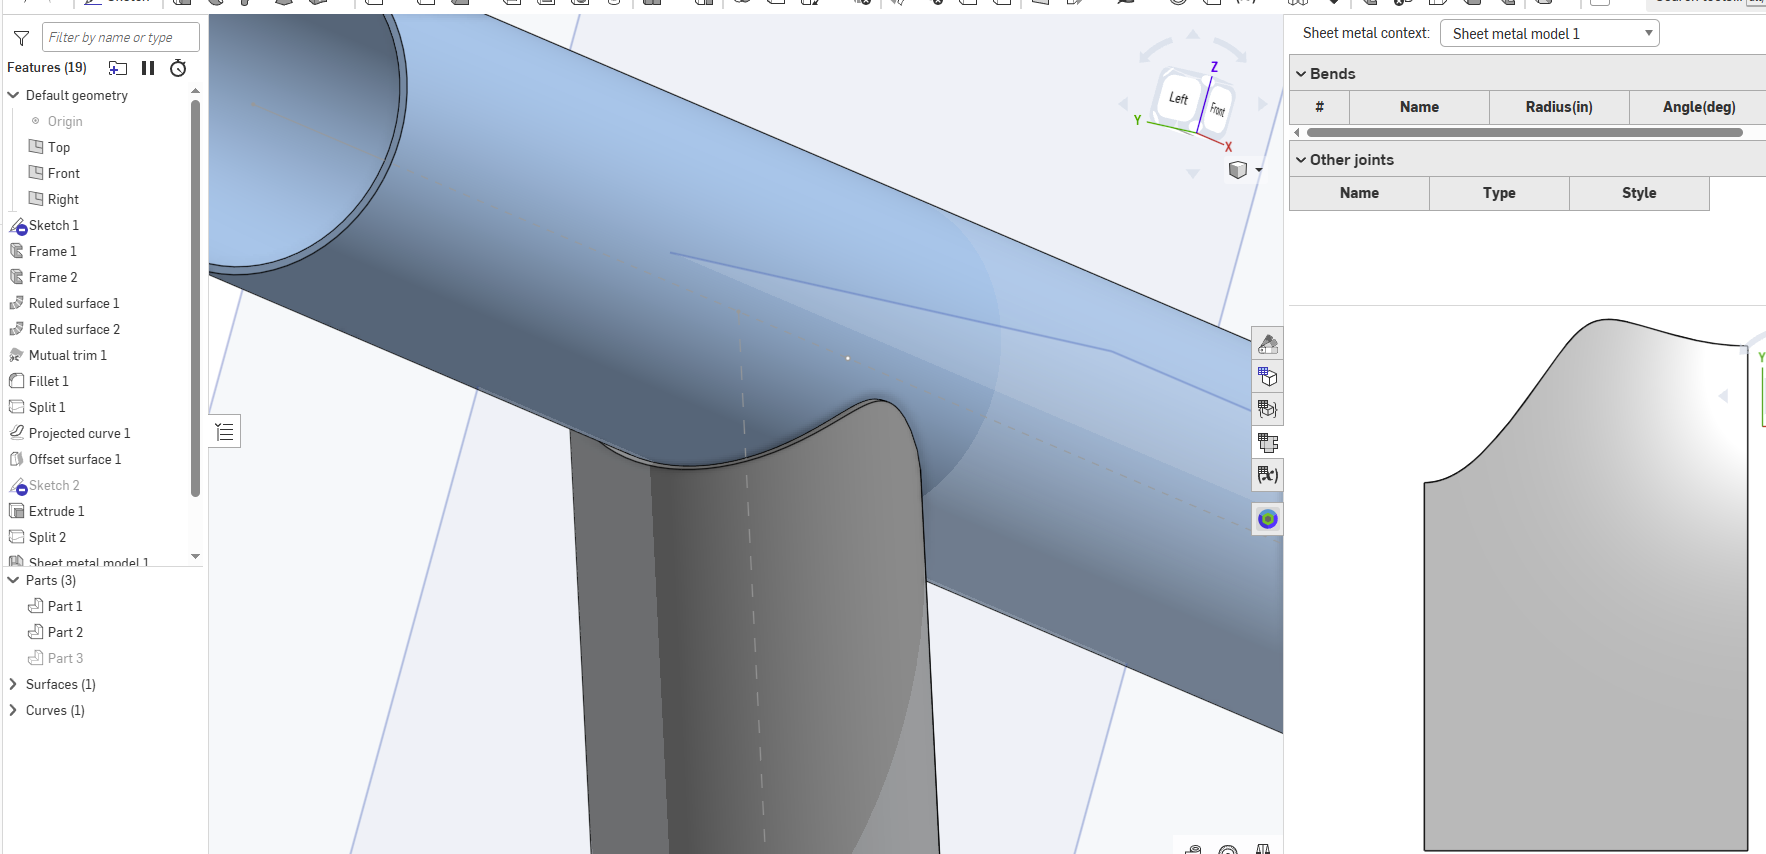
Task: Select Offset surface 1
Action: (75, 459)
